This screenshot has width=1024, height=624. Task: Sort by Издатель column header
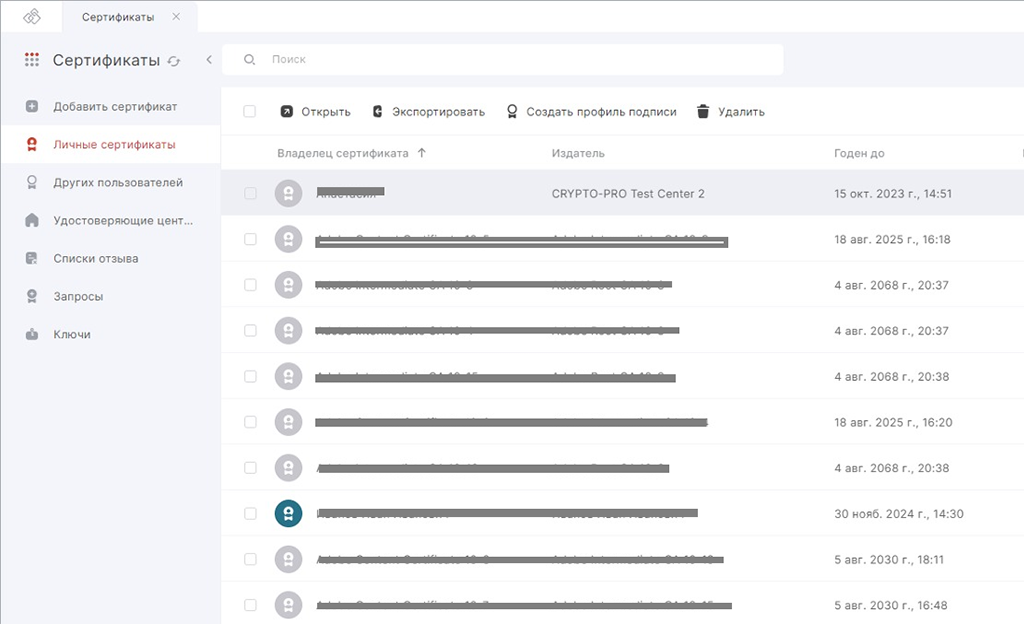(578, 153)
